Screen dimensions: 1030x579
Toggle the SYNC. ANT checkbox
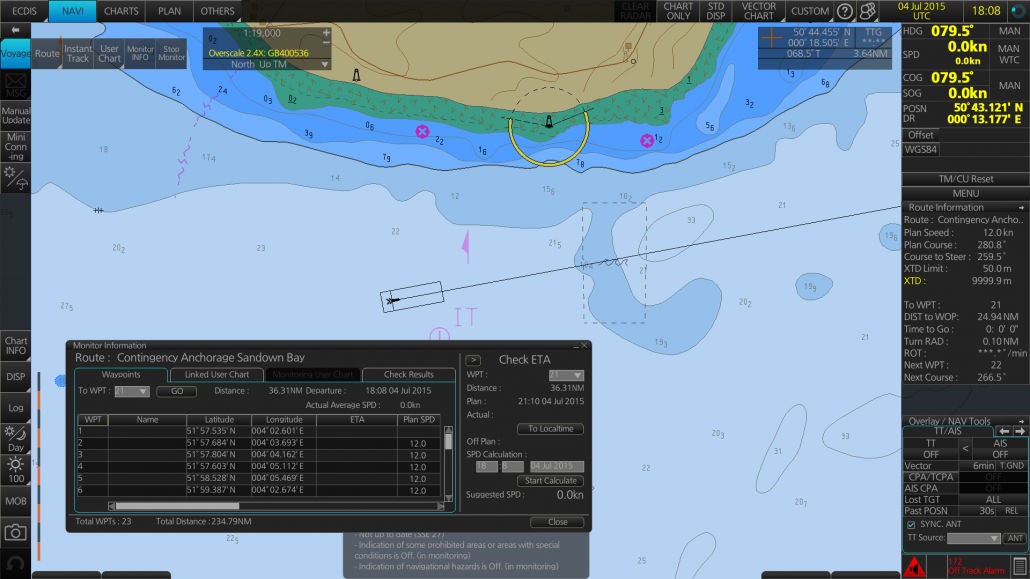click(911, 524)
